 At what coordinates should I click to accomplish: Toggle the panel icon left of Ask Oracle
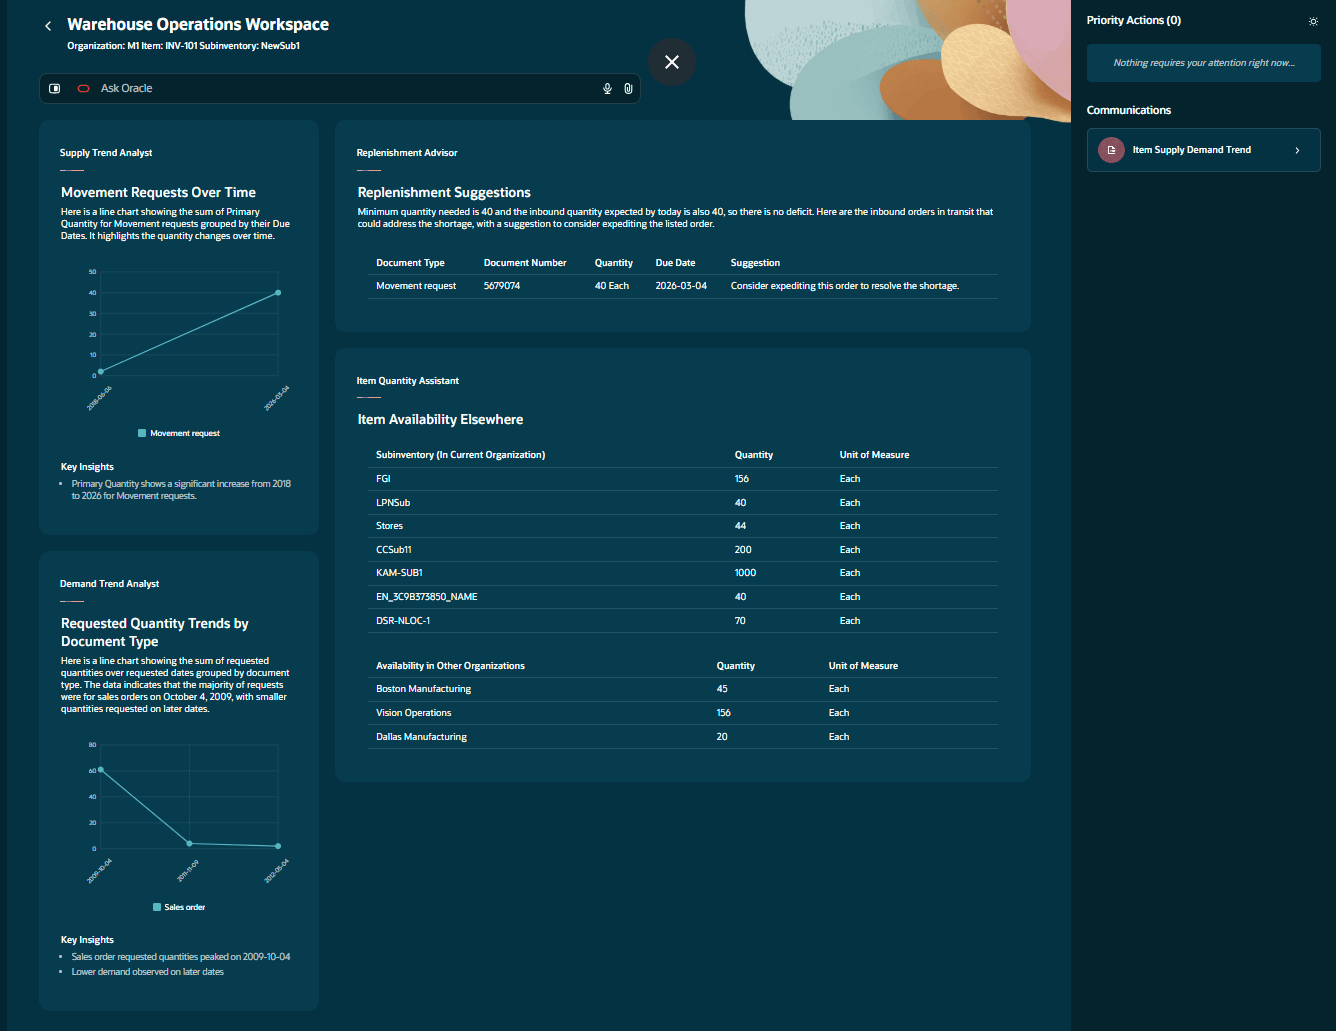[55, 89]
